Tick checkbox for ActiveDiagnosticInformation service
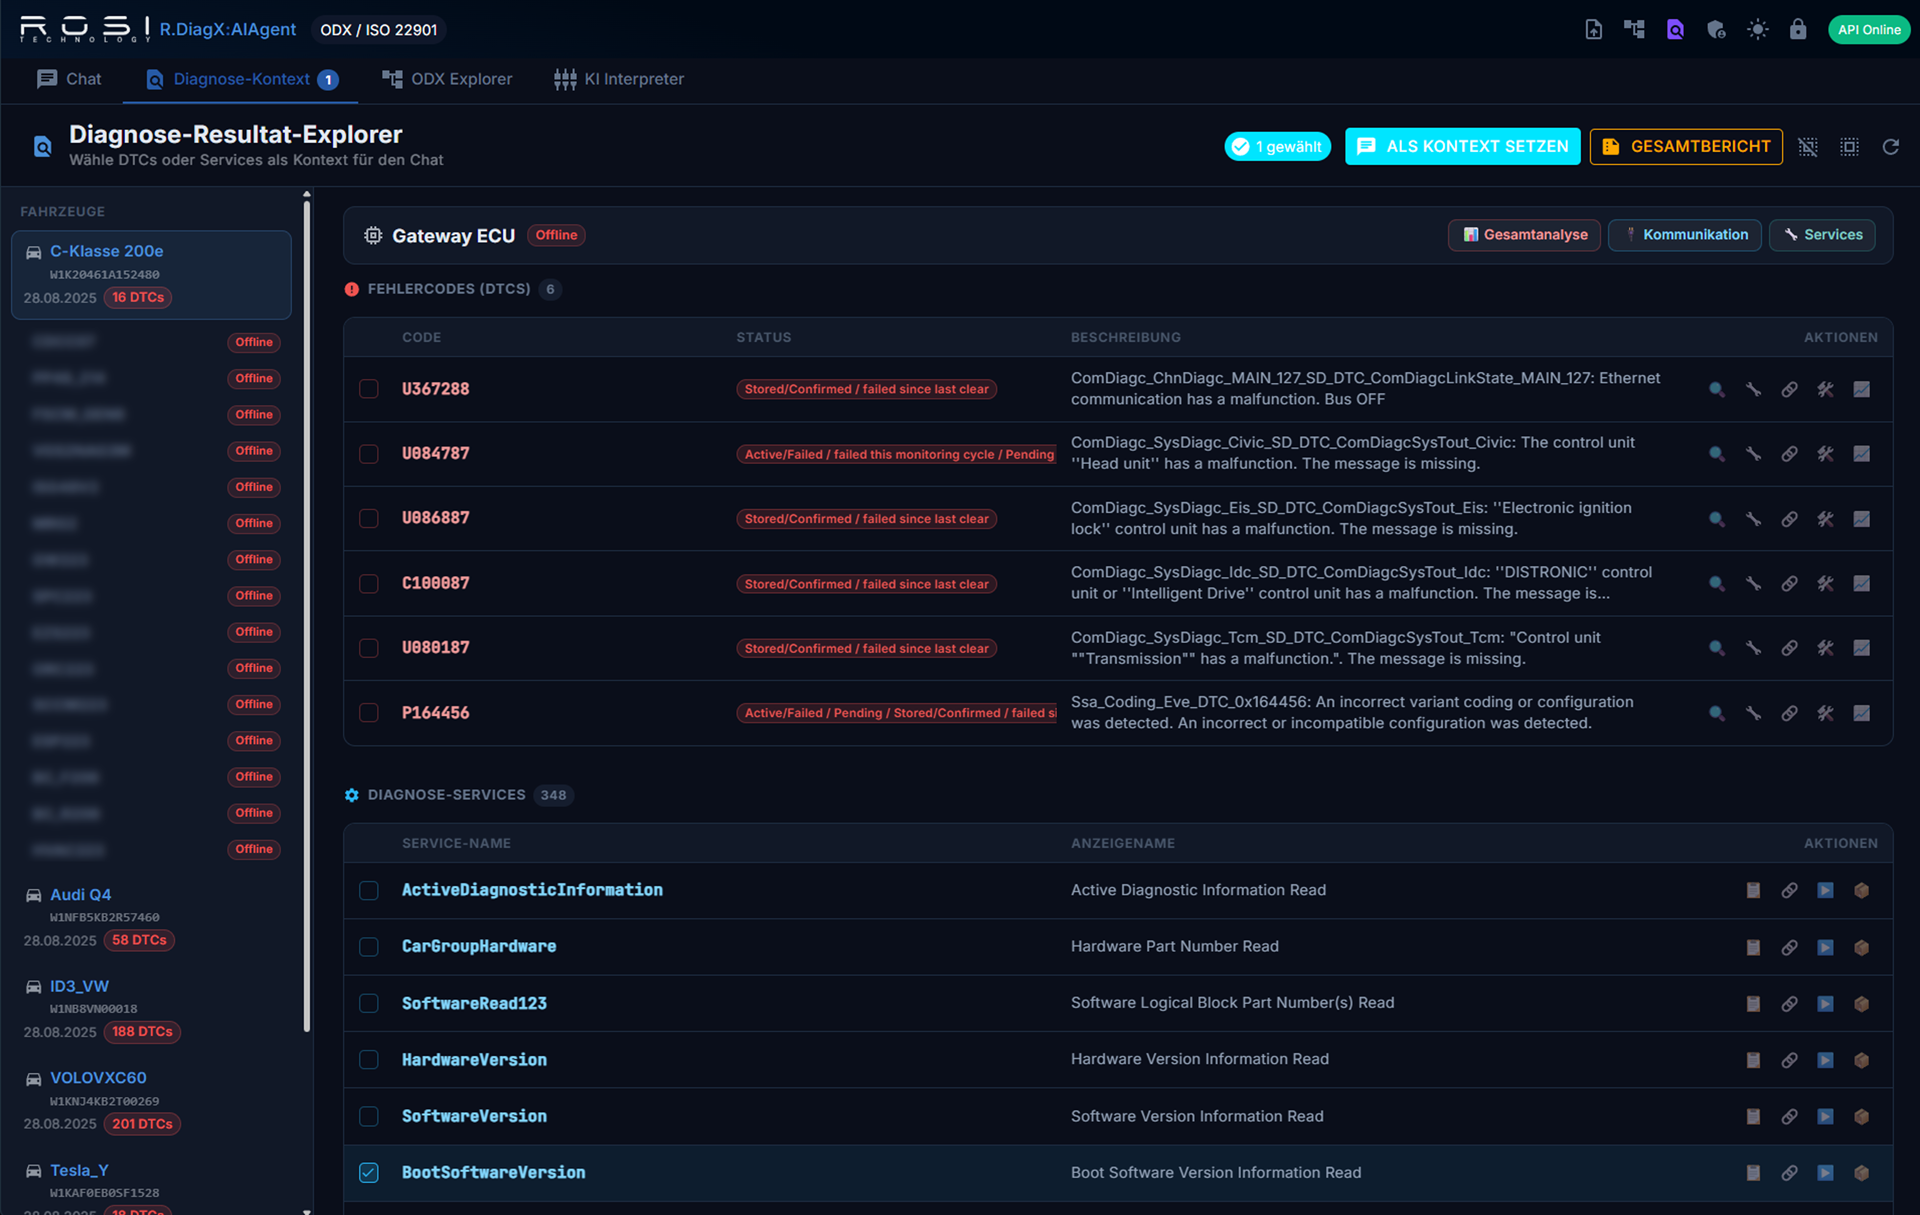Image resolution: width=1920 pixels, height=1215 pixels. tap(369, 890)
